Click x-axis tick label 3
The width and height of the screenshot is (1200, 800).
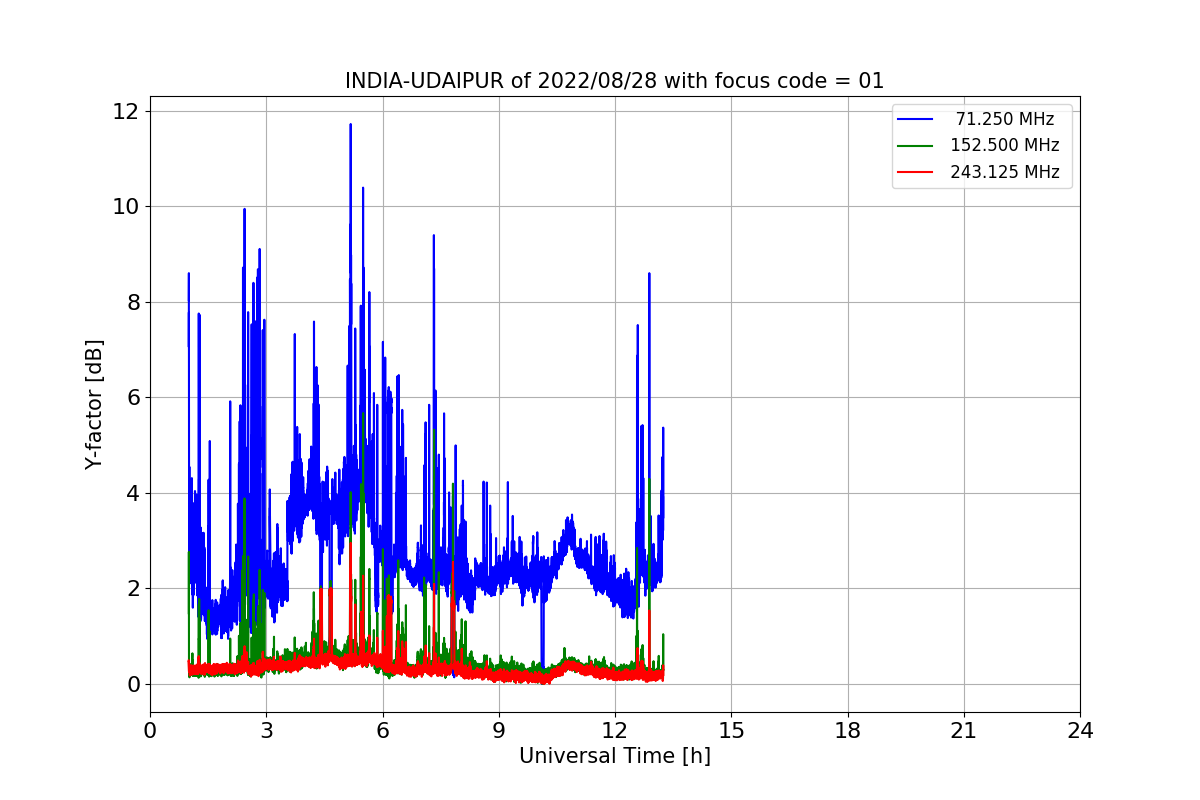(266, 731)
